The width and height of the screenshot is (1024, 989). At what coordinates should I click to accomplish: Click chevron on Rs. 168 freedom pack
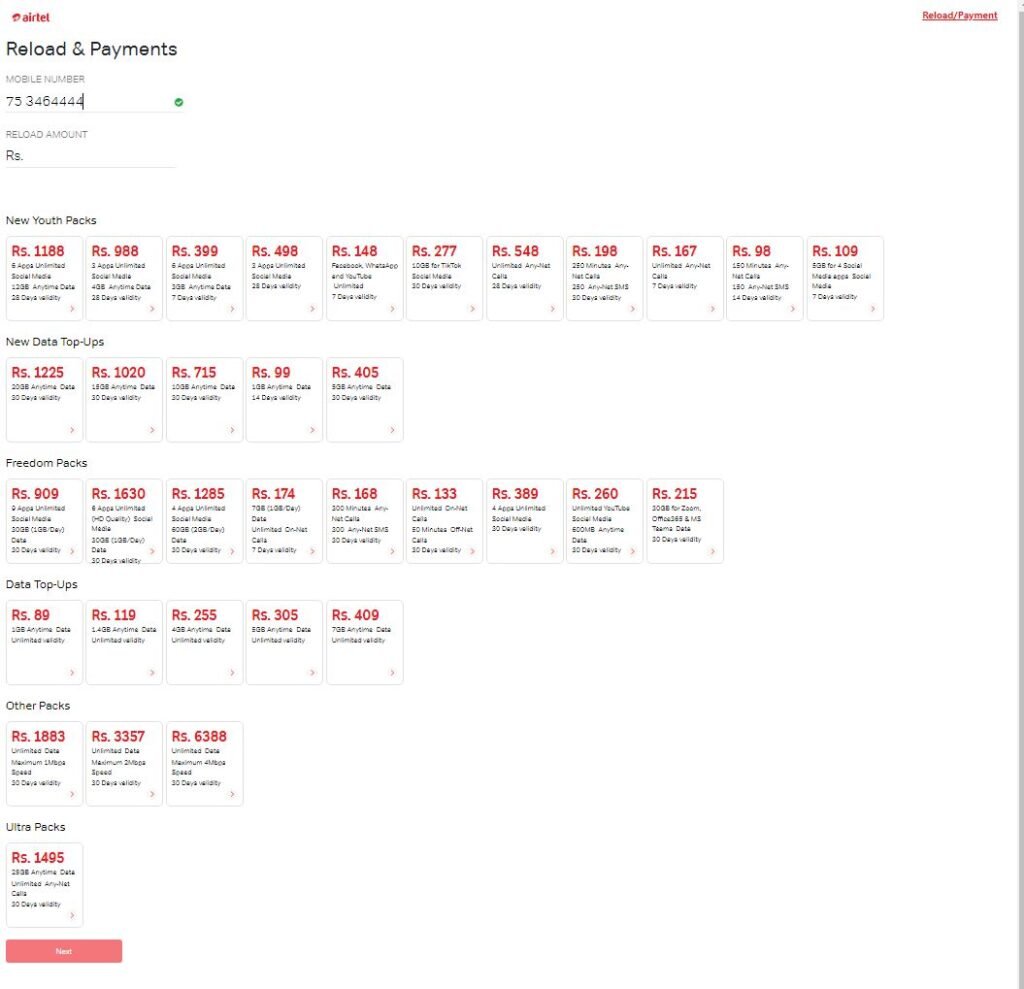(x=392, y=551)
